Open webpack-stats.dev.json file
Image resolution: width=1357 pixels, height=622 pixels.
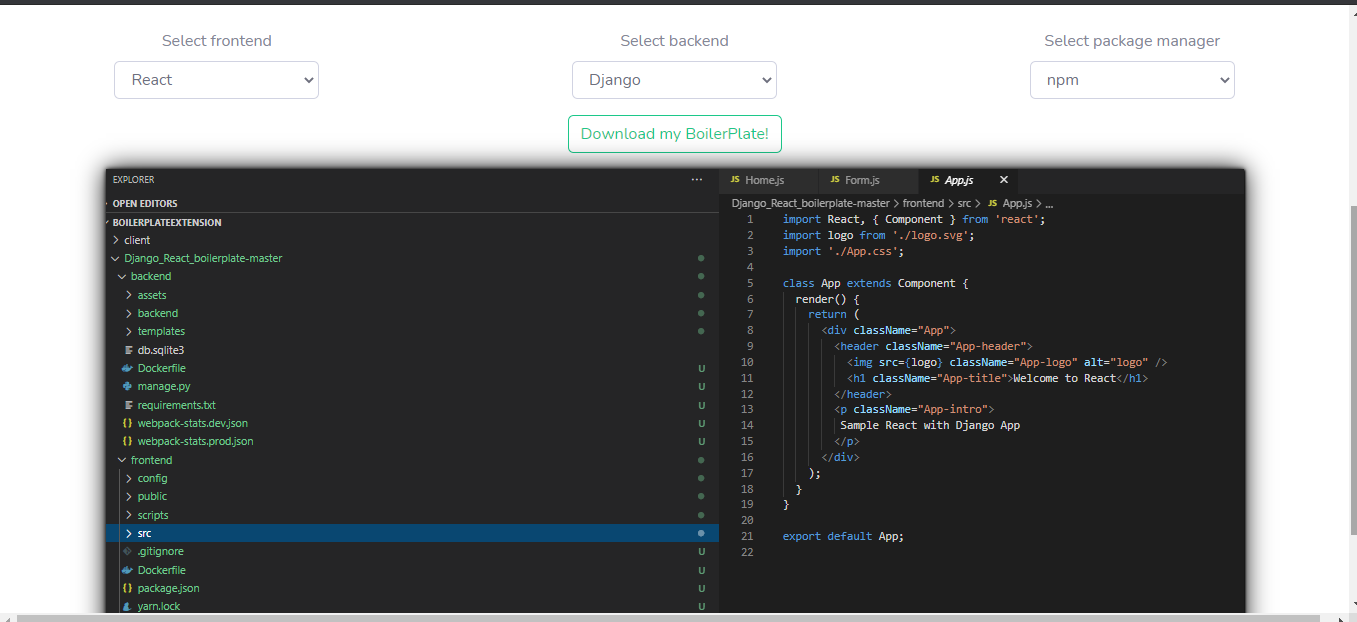click(x=193, y=423)
